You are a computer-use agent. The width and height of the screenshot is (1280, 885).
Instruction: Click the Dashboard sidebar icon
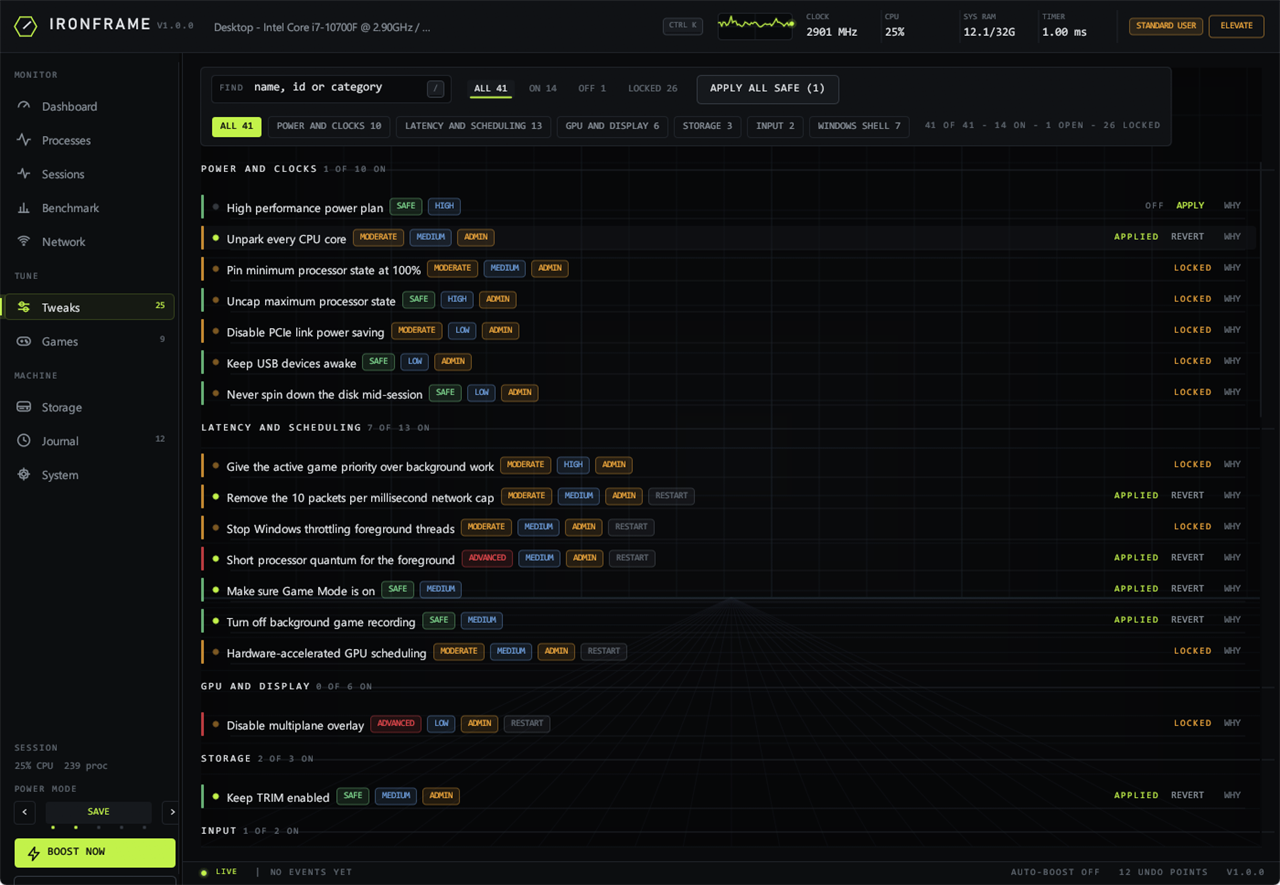24,106
